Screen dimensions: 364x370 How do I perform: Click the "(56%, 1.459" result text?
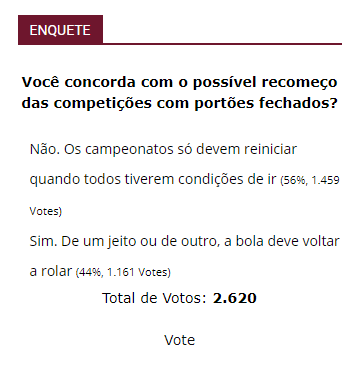pyautogui.click(x=310, y=181)
